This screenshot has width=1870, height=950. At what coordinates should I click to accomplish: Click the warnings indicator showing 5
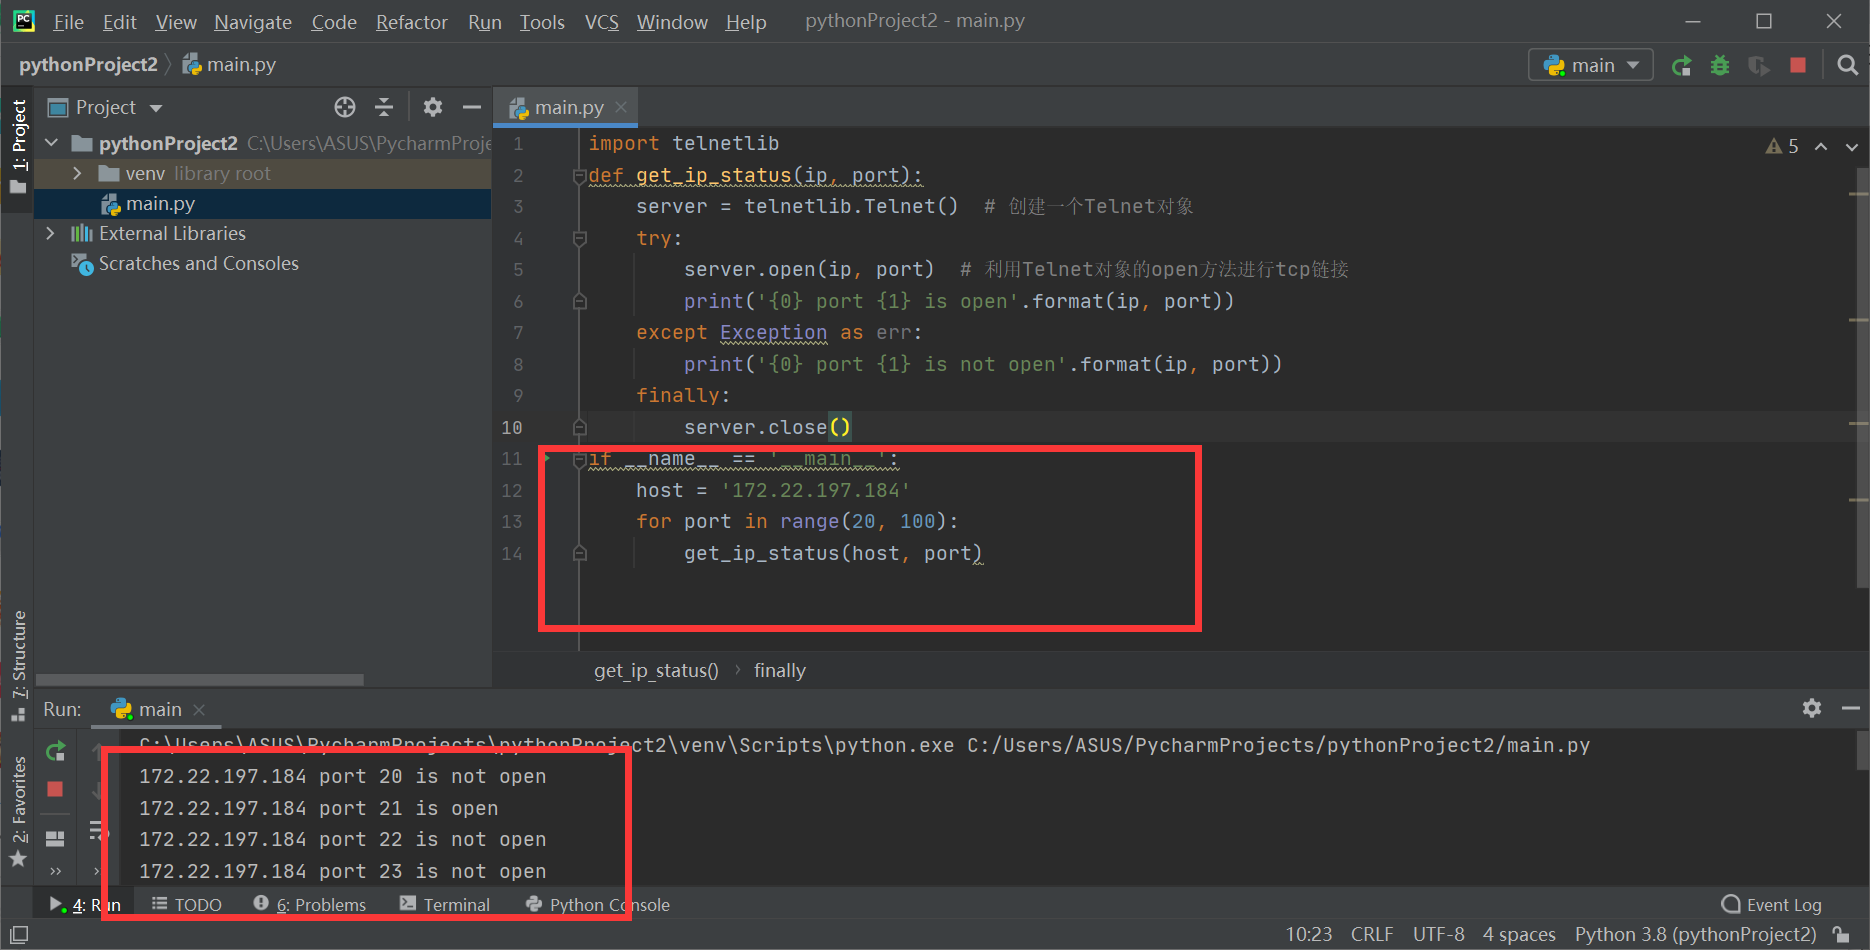(1782, 146)
